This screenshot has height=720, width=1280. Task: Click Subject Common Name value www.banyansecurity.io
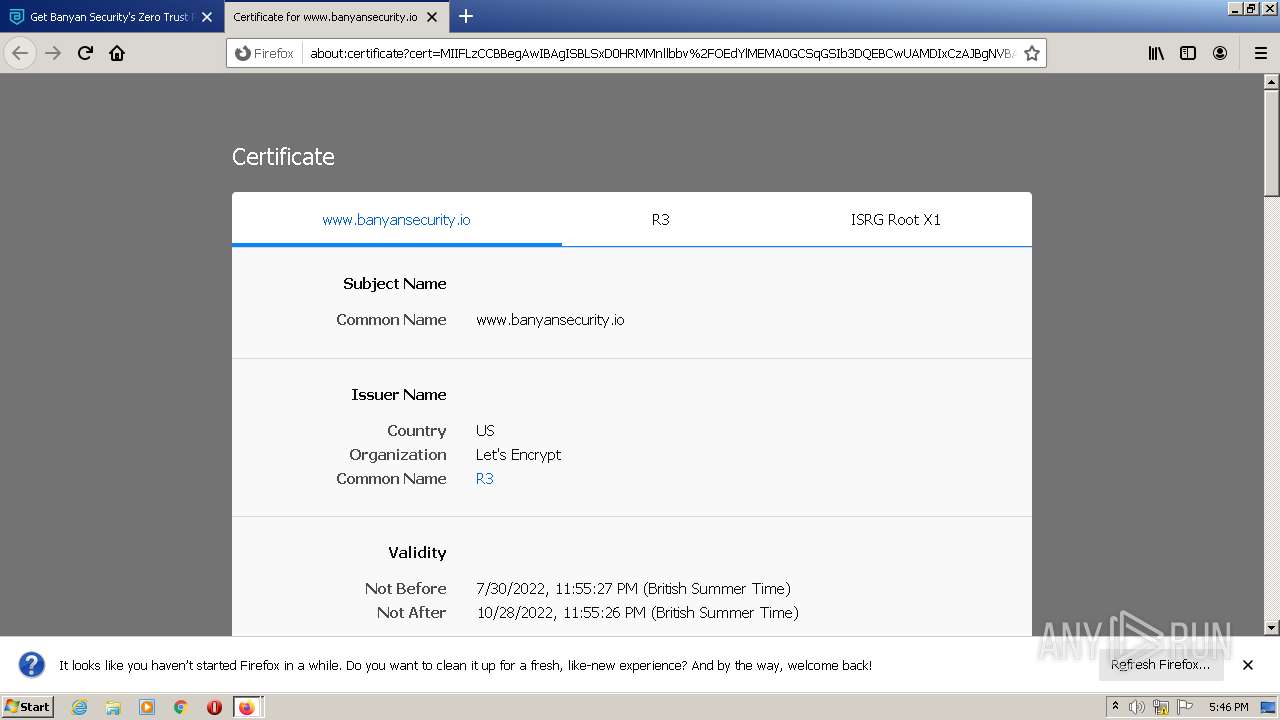[550, 320]
